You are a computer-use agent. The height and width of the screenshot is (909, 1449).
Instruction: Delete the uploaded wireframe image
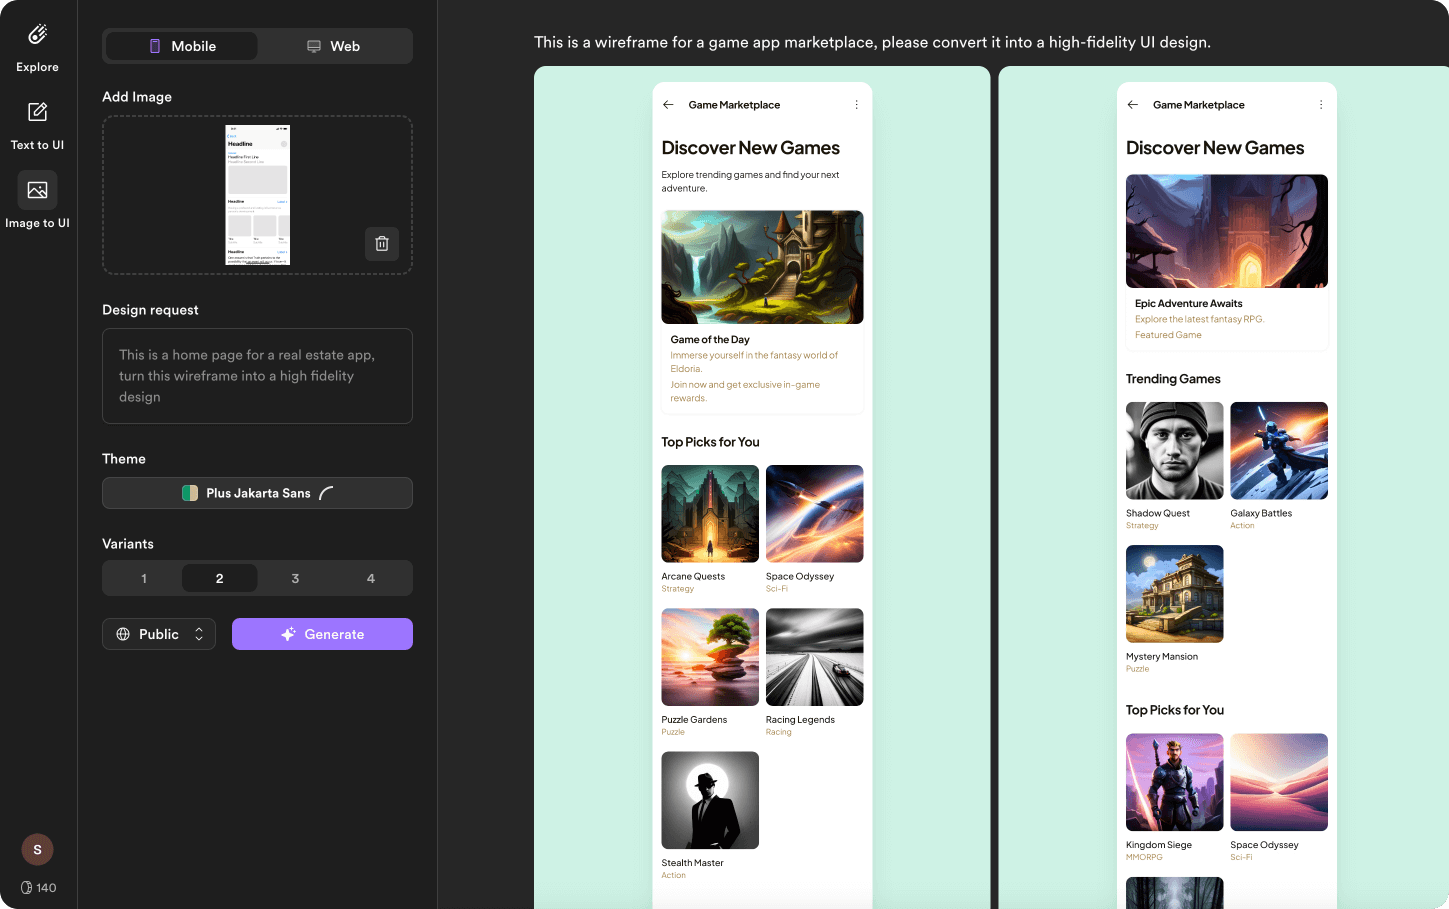[381, 243]
